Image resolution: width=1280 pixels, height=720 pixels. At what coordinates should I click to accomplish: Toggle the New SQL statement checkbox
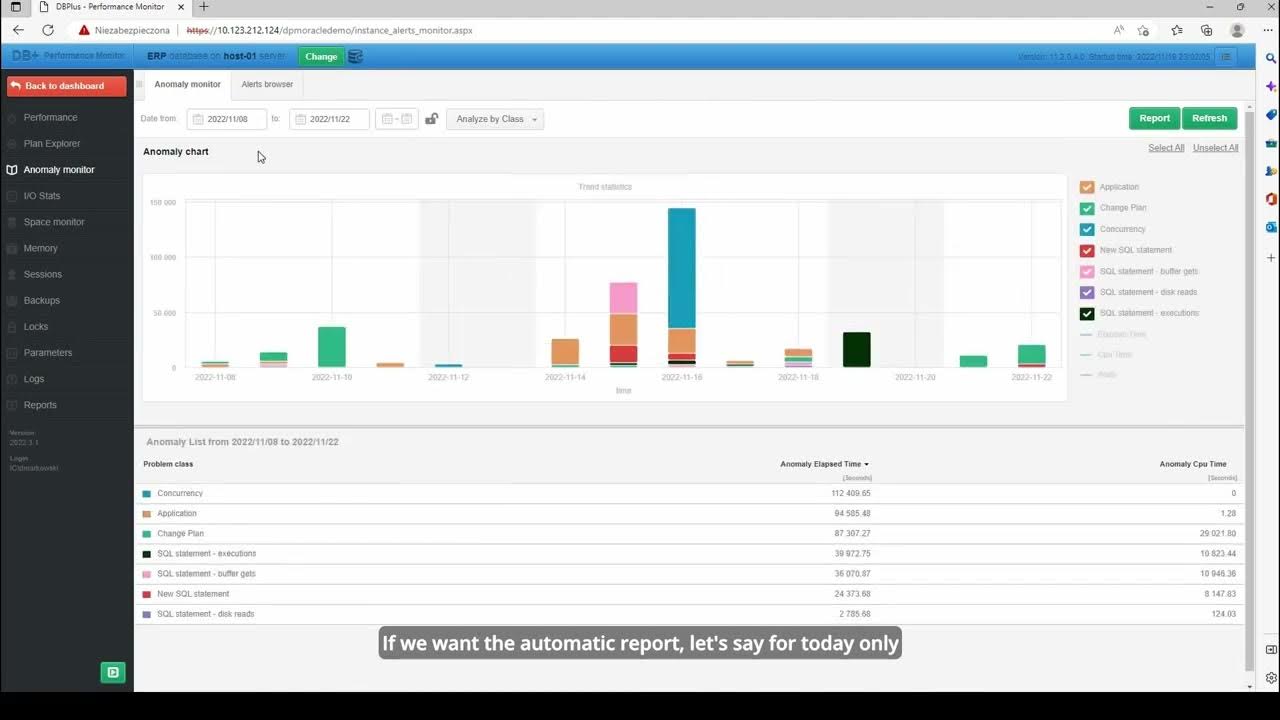[x=1086, y=249]
